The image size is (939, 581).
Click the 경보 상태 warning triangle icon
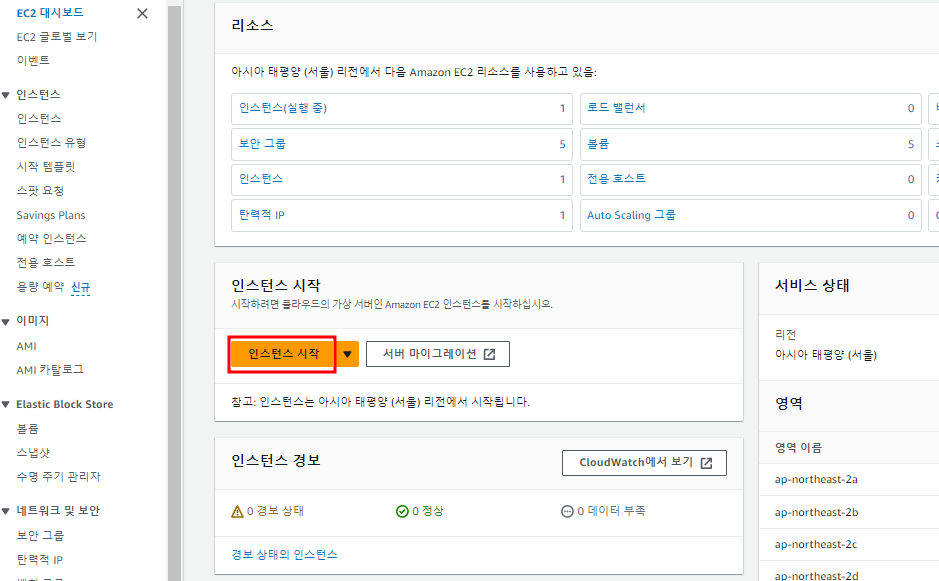click(237, 511)
